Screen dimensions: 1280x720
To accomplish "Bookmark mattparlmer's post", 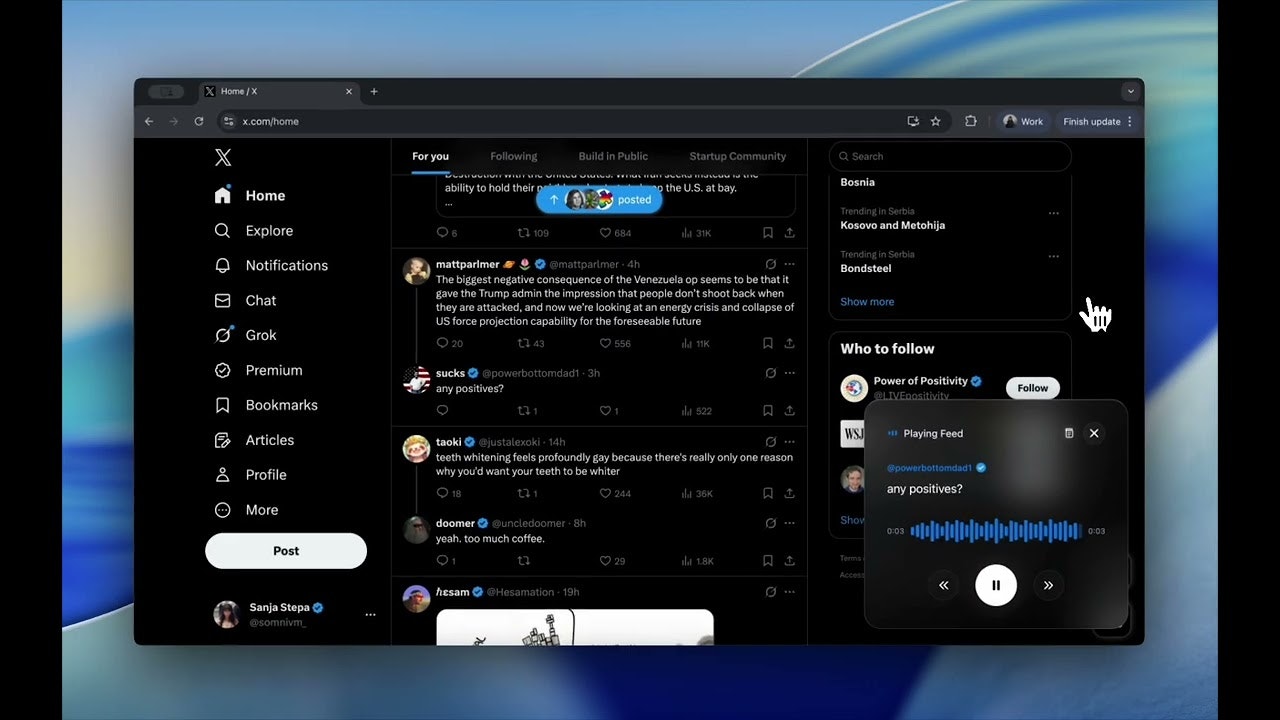I will point(768,344).
